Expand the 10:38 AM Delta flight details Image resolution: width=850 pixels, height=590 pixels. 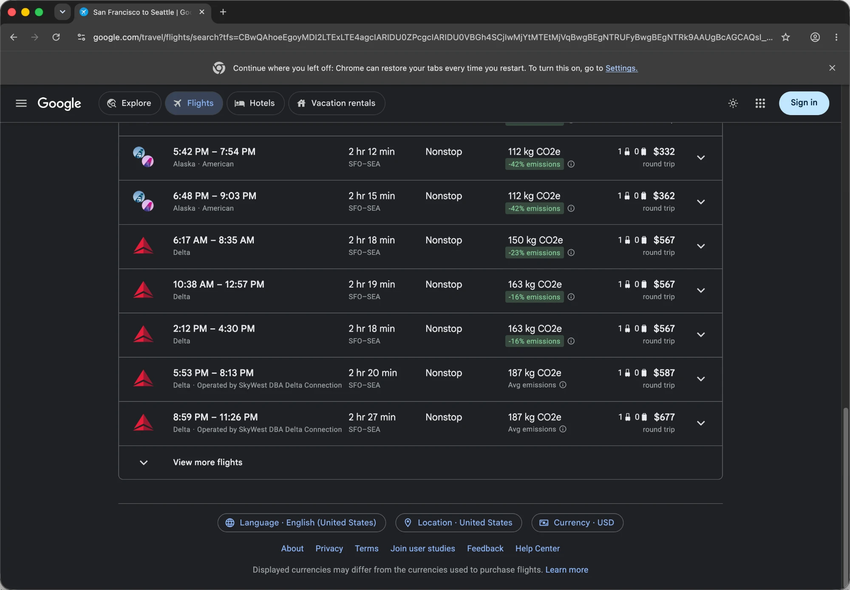[700, 291]
